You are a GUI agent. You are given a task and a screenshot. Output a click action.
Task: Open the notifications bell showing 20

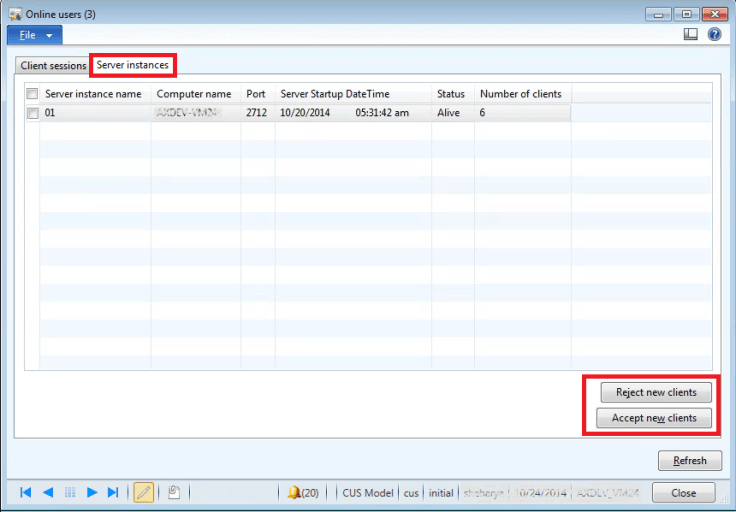(x=303, y=493)
